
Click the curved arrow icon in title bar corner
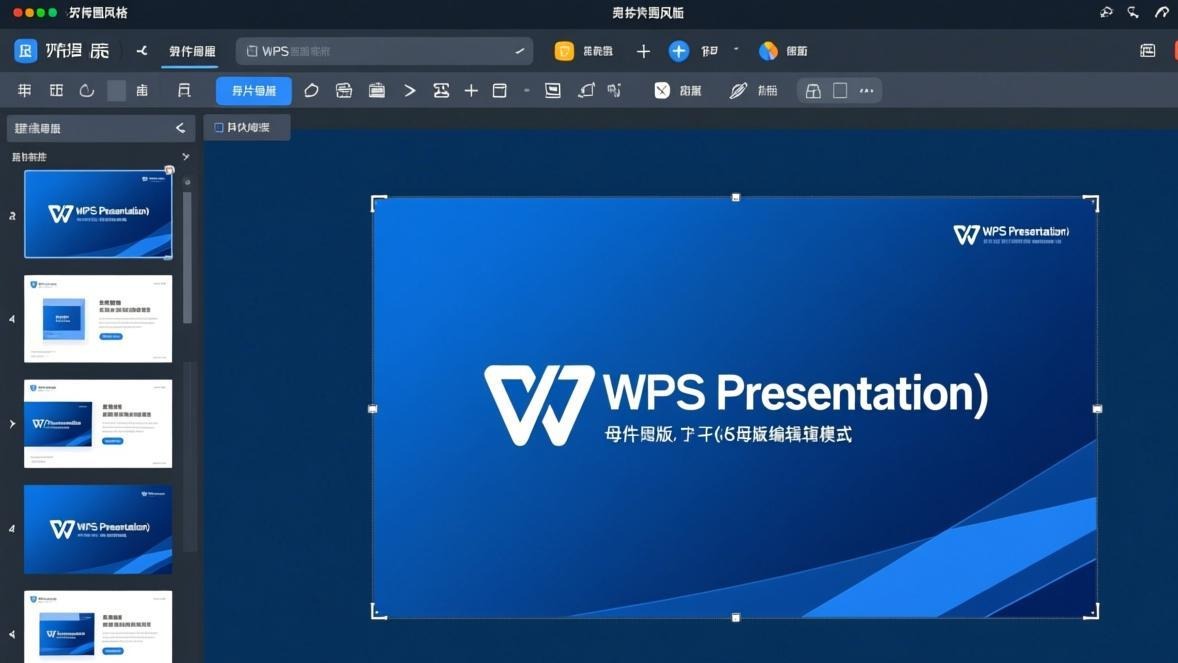click(x=1161, y=12)
